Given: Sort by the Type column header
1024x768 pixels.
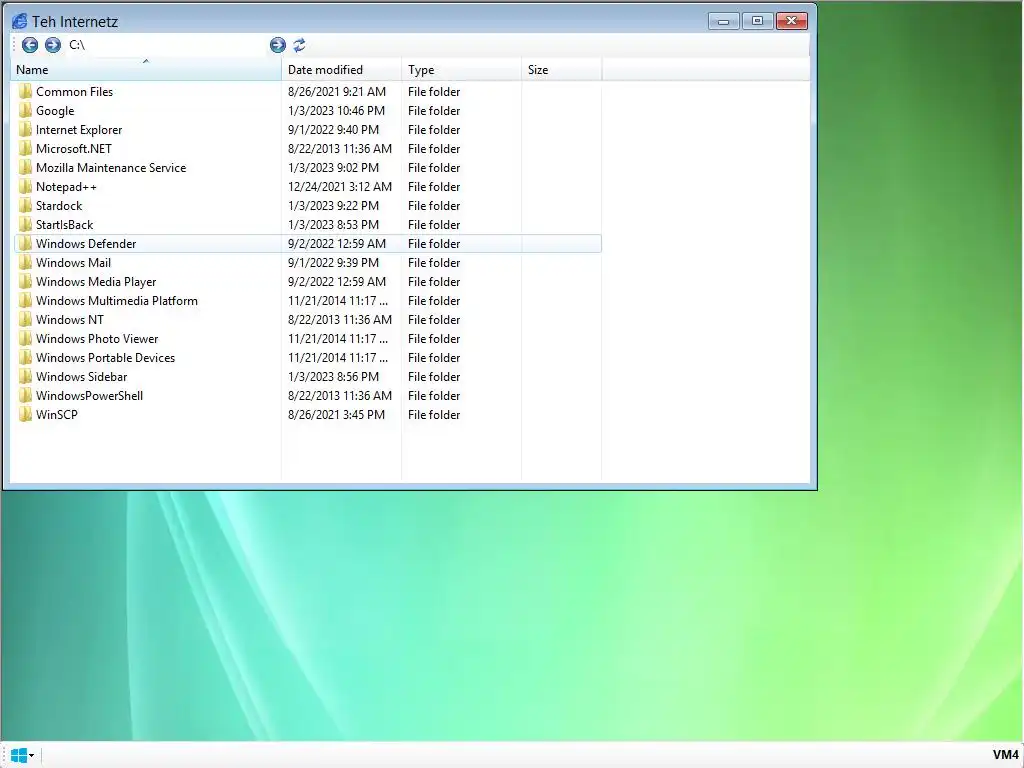Looking at the screenshot, I should (x=462, y=70).
